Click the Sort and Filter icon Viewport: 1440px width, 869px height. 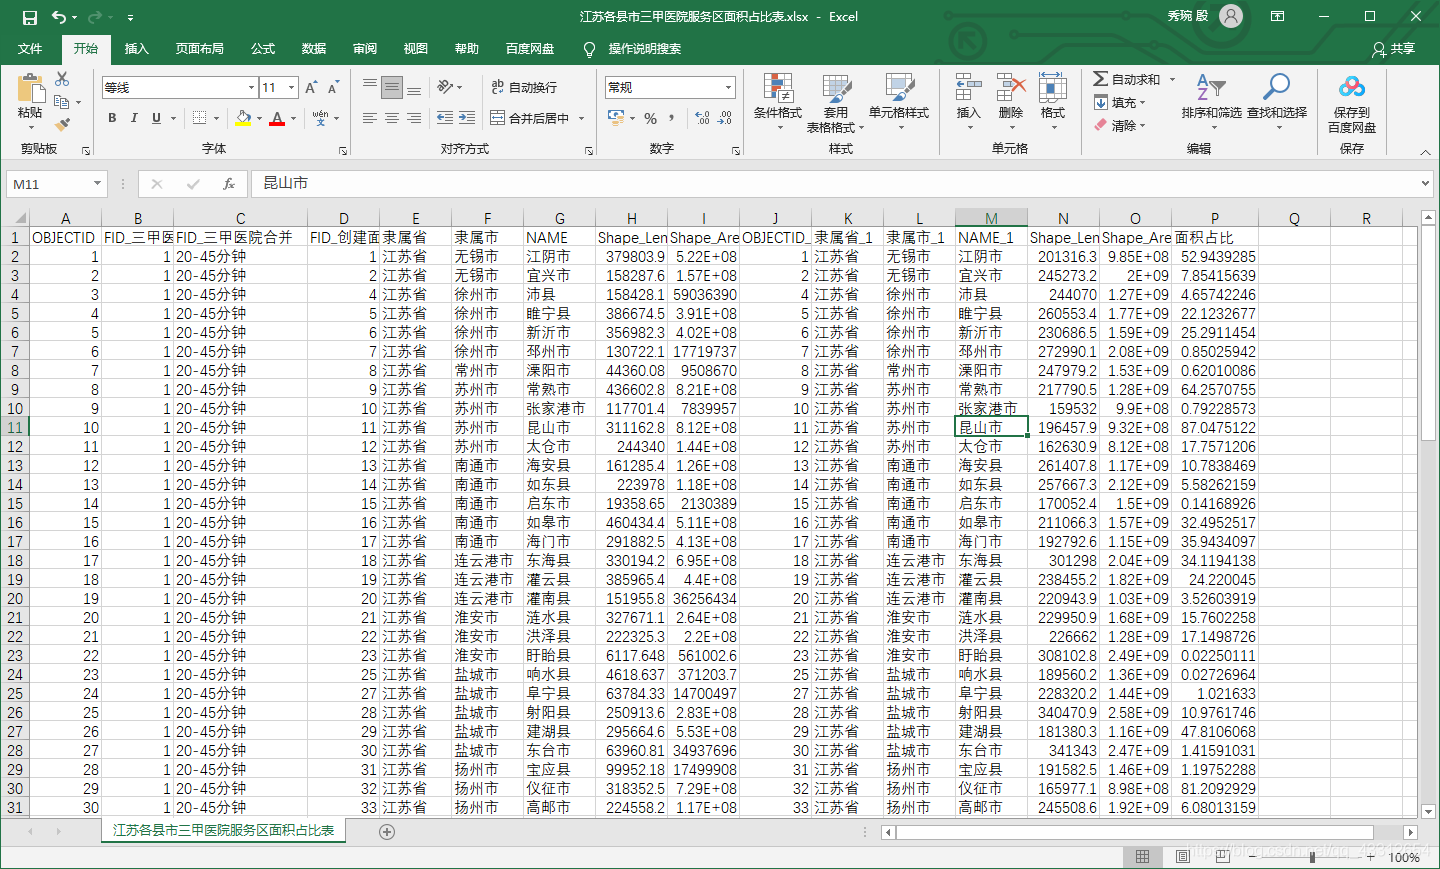point(1211,88)
